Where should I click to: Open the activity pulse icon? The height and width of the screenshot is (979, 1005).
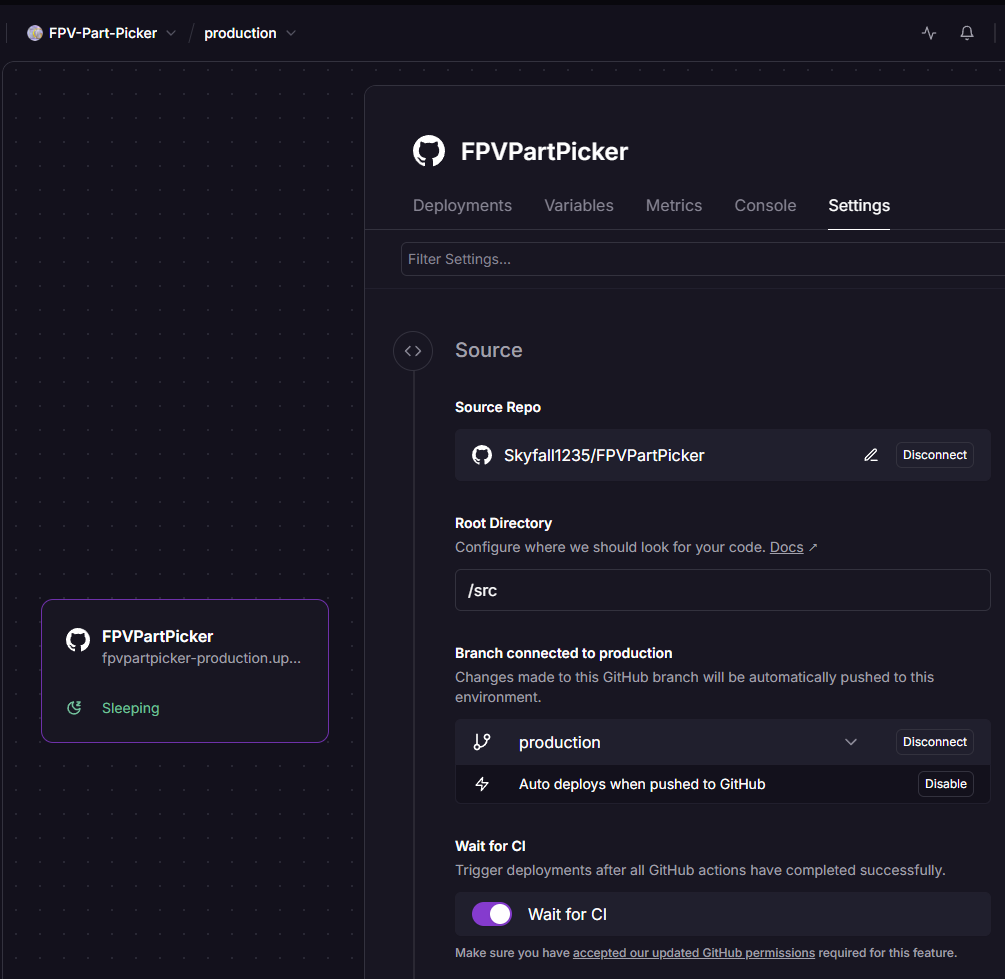[x=929, y=33]
